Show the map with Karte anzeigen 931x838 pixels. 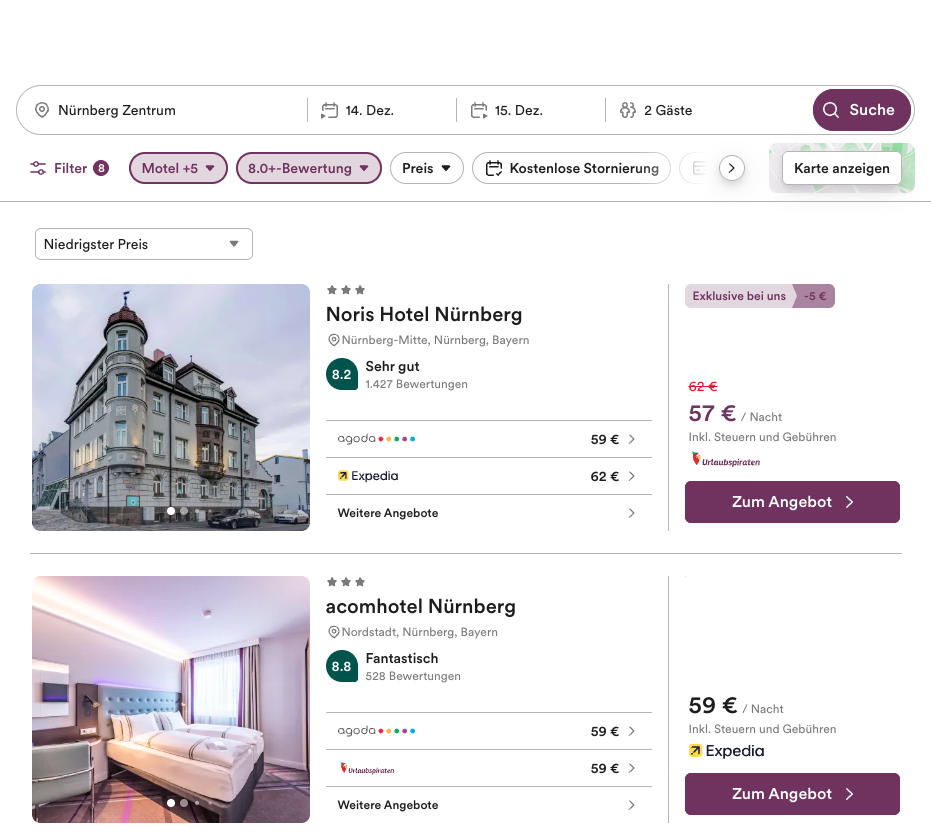841,168
